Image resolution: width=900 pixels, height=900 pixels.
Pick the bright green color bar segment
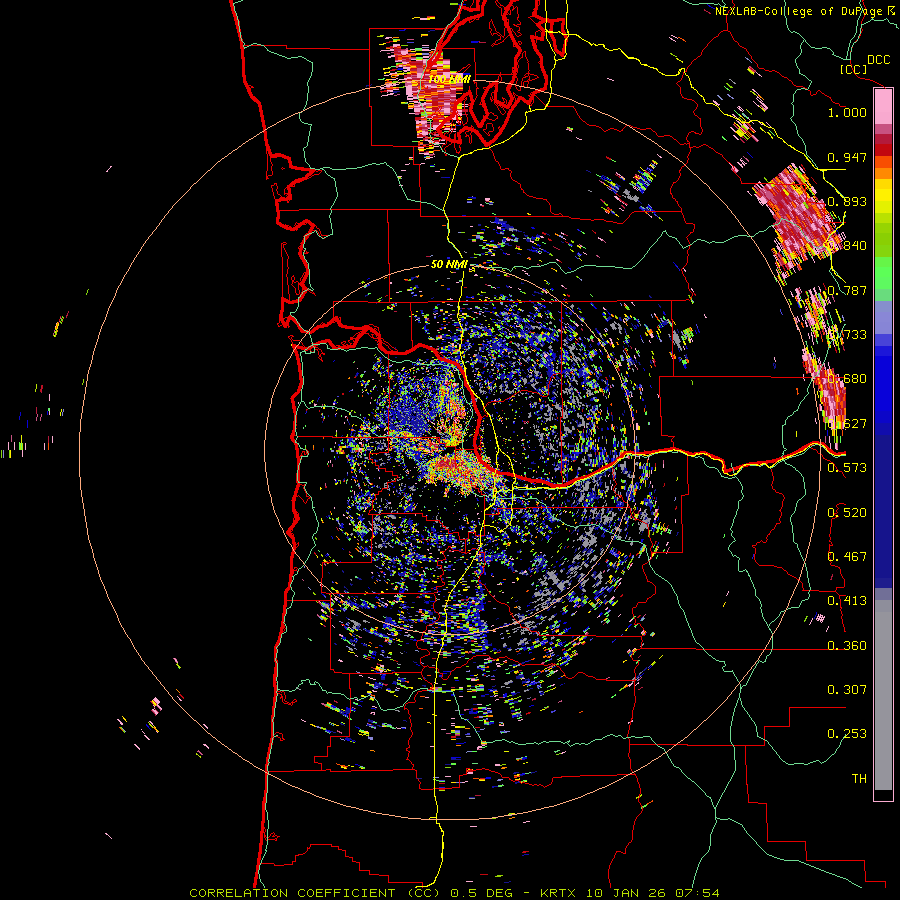click(883, 272)
